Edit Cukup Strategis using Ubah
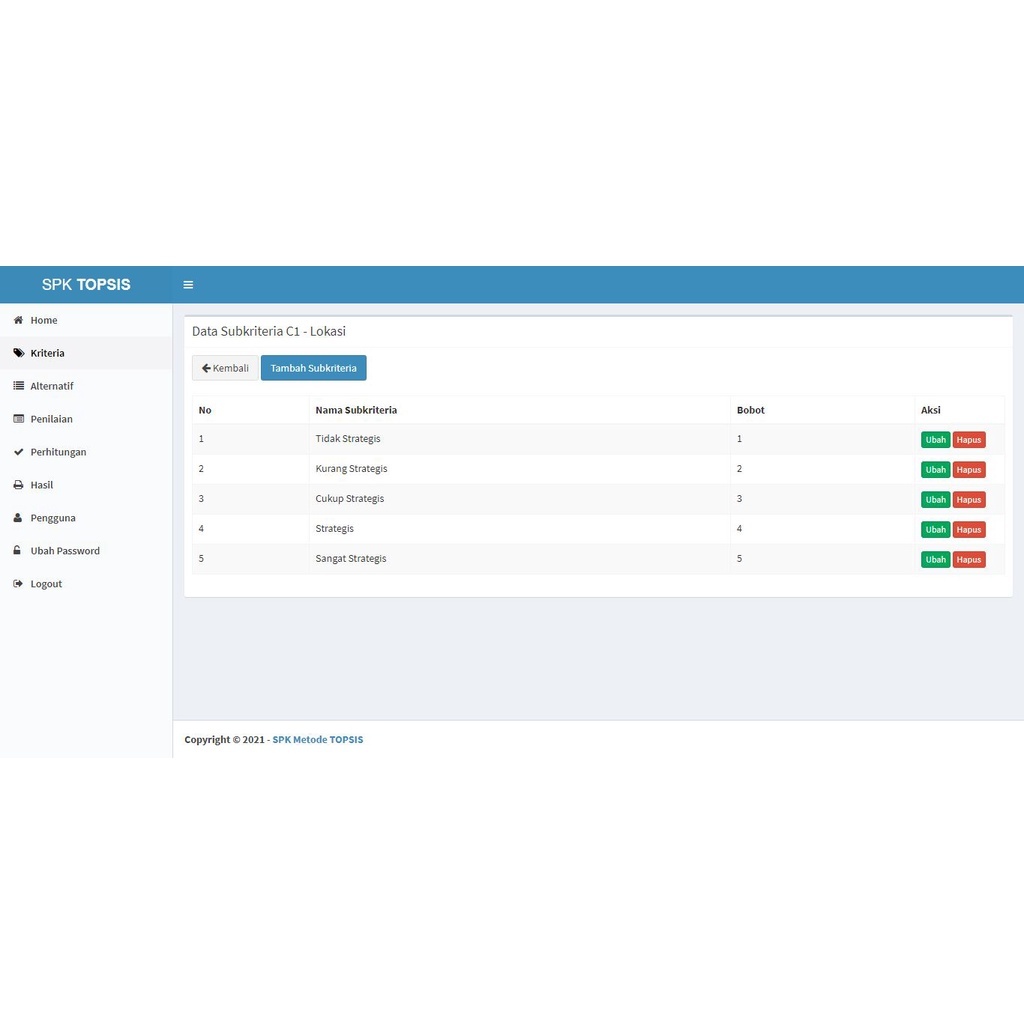This screenshot has height=1024, width=1024. click(x=935, y=500)
